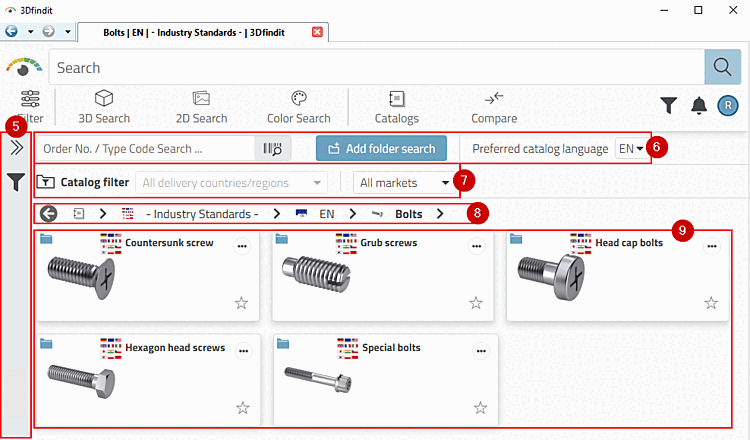This screenshot has width=750, height=440.
Task: Click the barcode scan search icon
Action: (x=273, y=149)
